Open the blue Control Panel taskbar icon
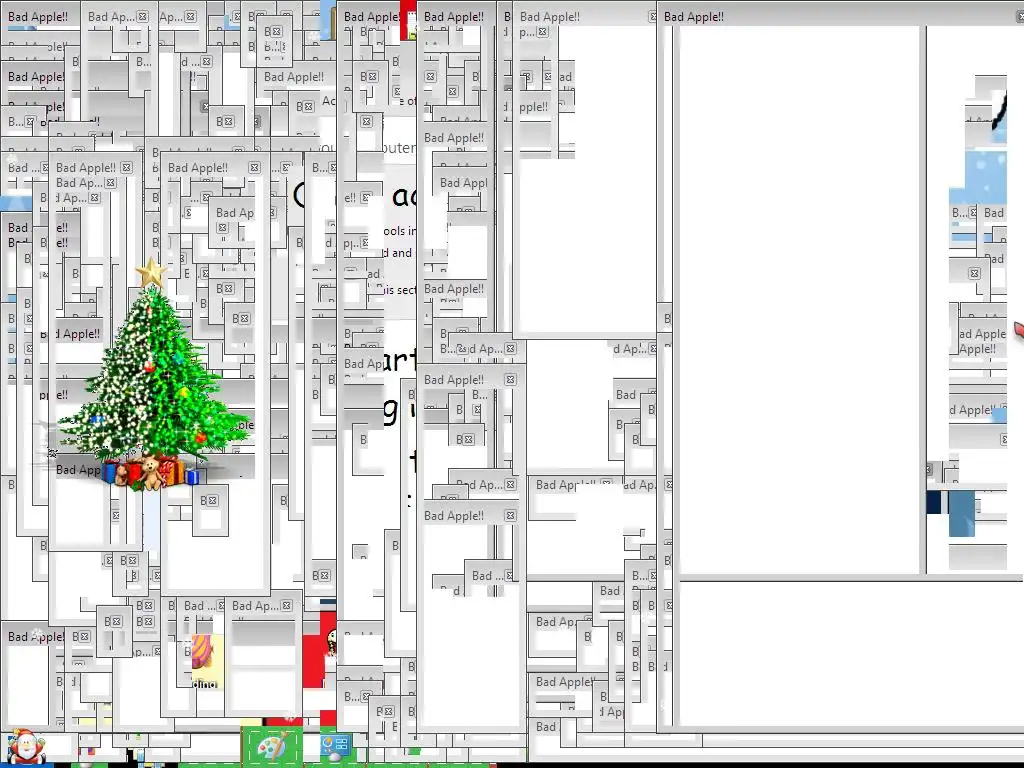 pos(336,747)
